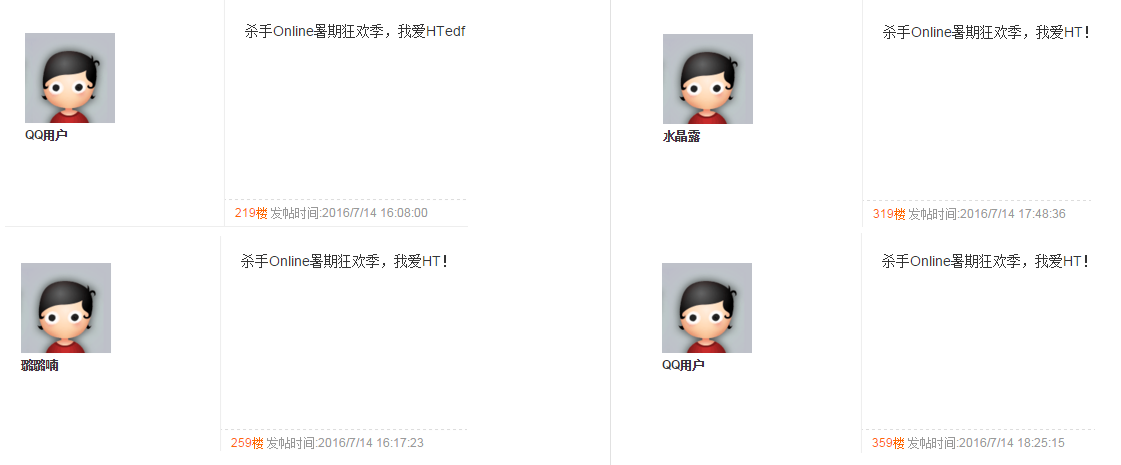Click the post time 2016/7/14 18:25:15
Screen dimensions: 1121x465
pos(1012,443)
